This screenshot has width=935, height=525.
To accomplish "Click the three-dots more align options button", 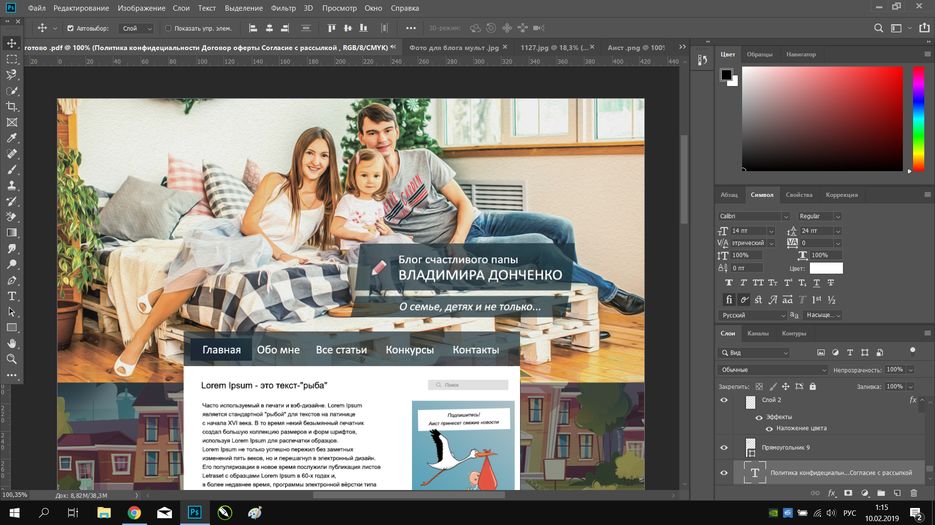I will pos(411,28).
